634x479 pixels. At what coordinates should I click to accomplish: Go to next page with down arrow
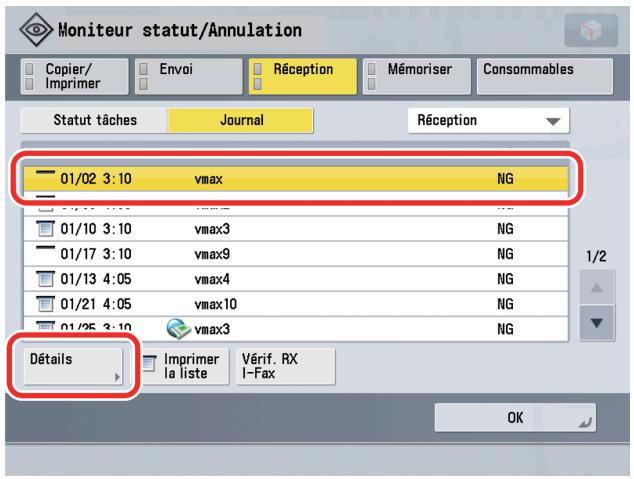(x=597, y=323)
